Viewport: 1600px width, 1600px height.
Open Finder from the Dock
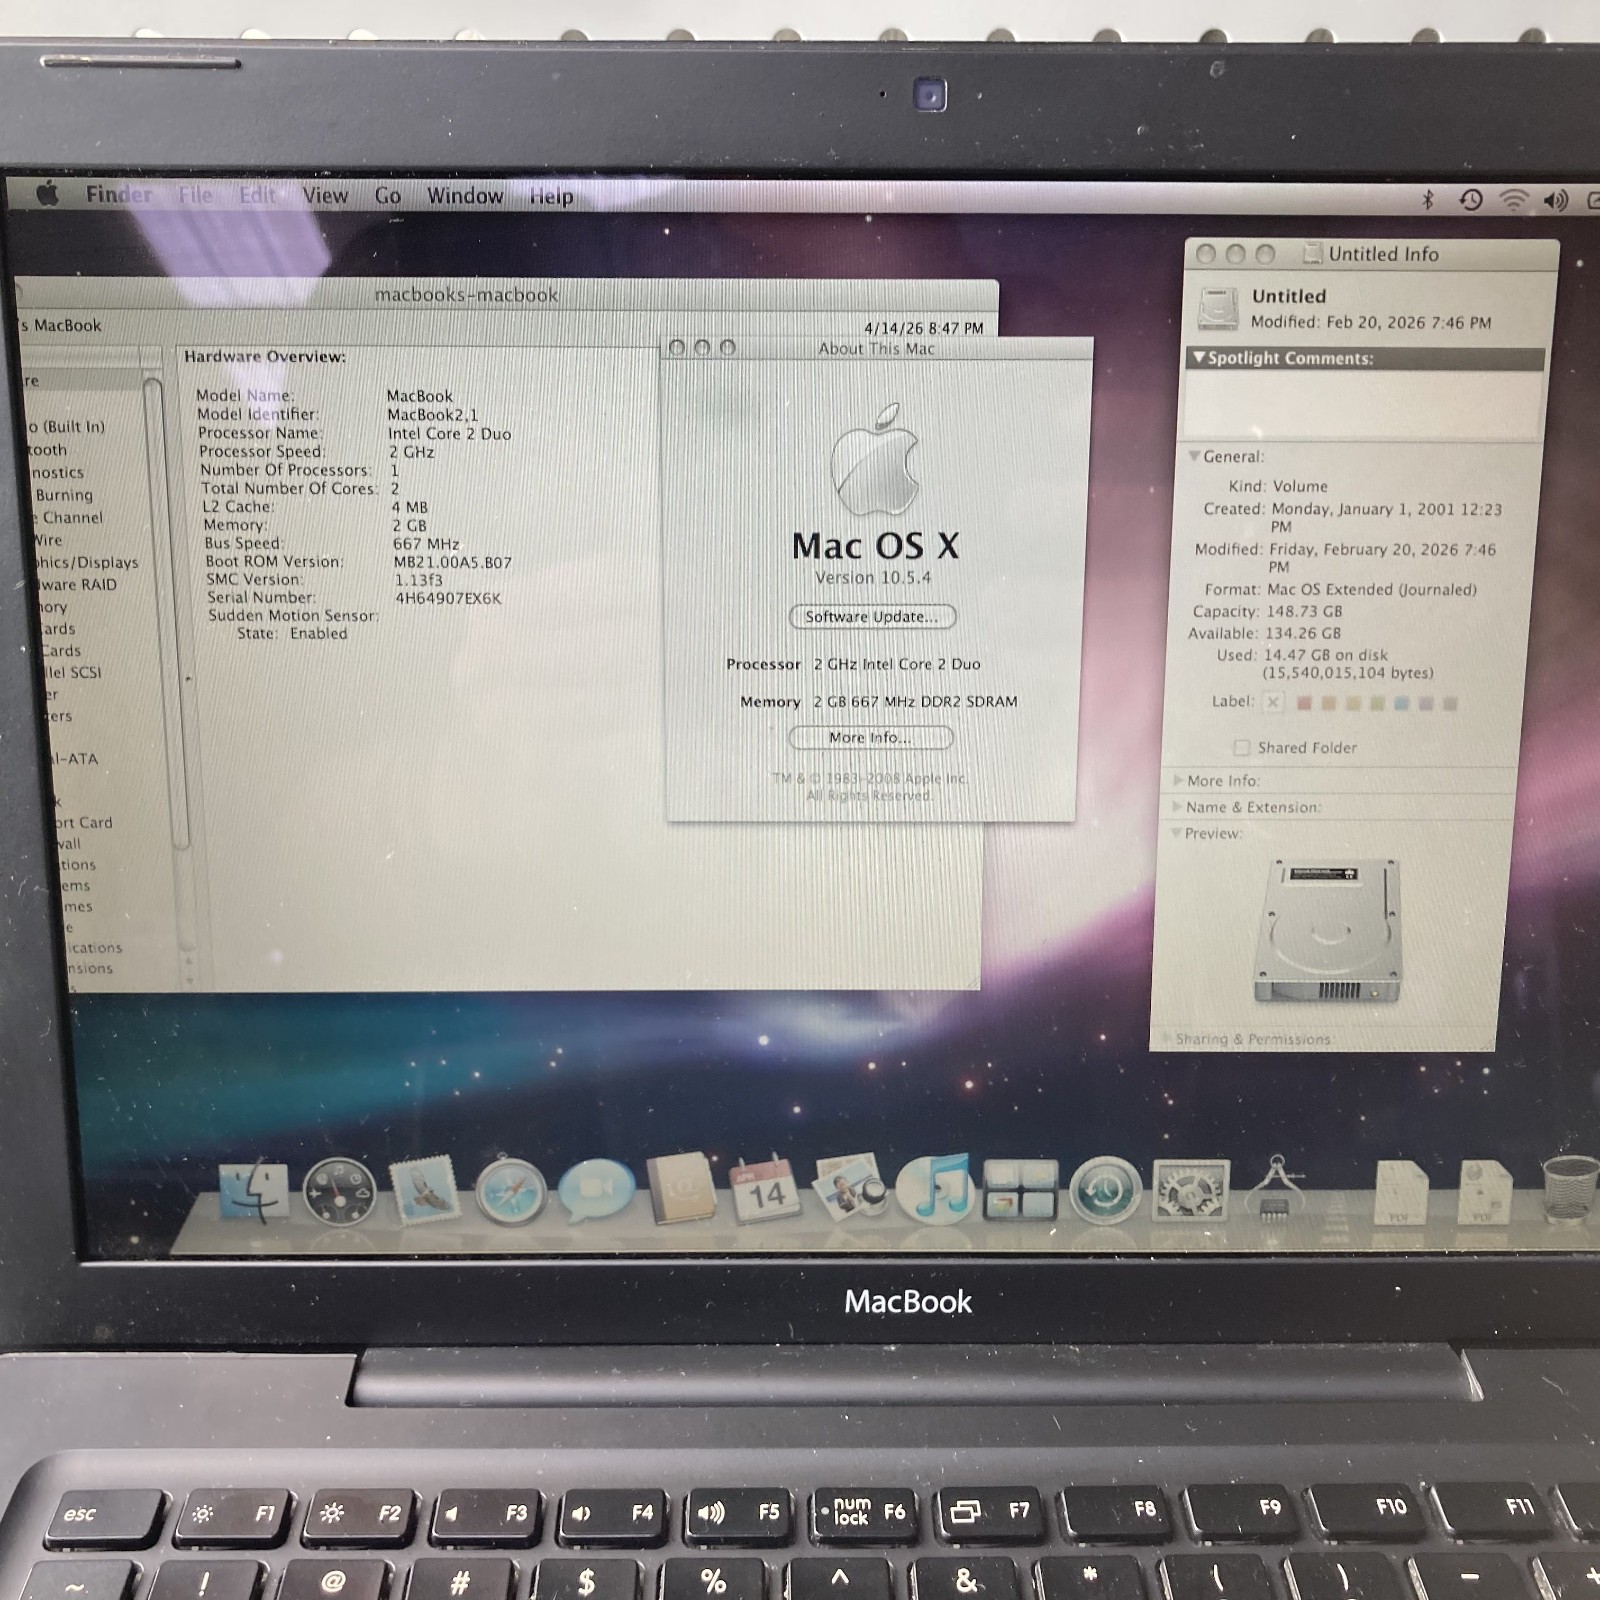click(253, 1191)
